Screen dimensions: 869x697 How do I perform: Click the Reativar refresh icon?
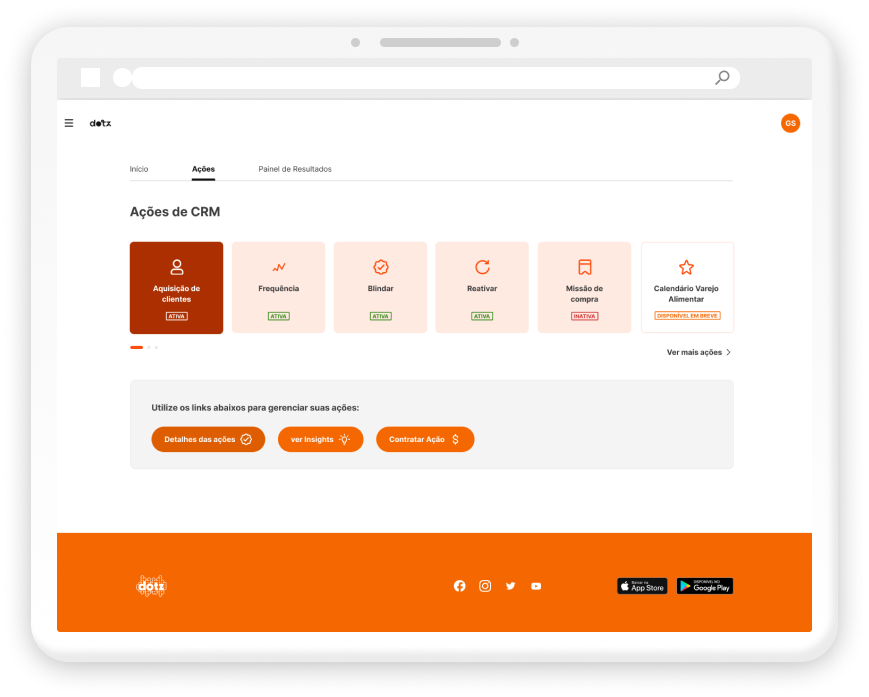click(x=482, y=267)
